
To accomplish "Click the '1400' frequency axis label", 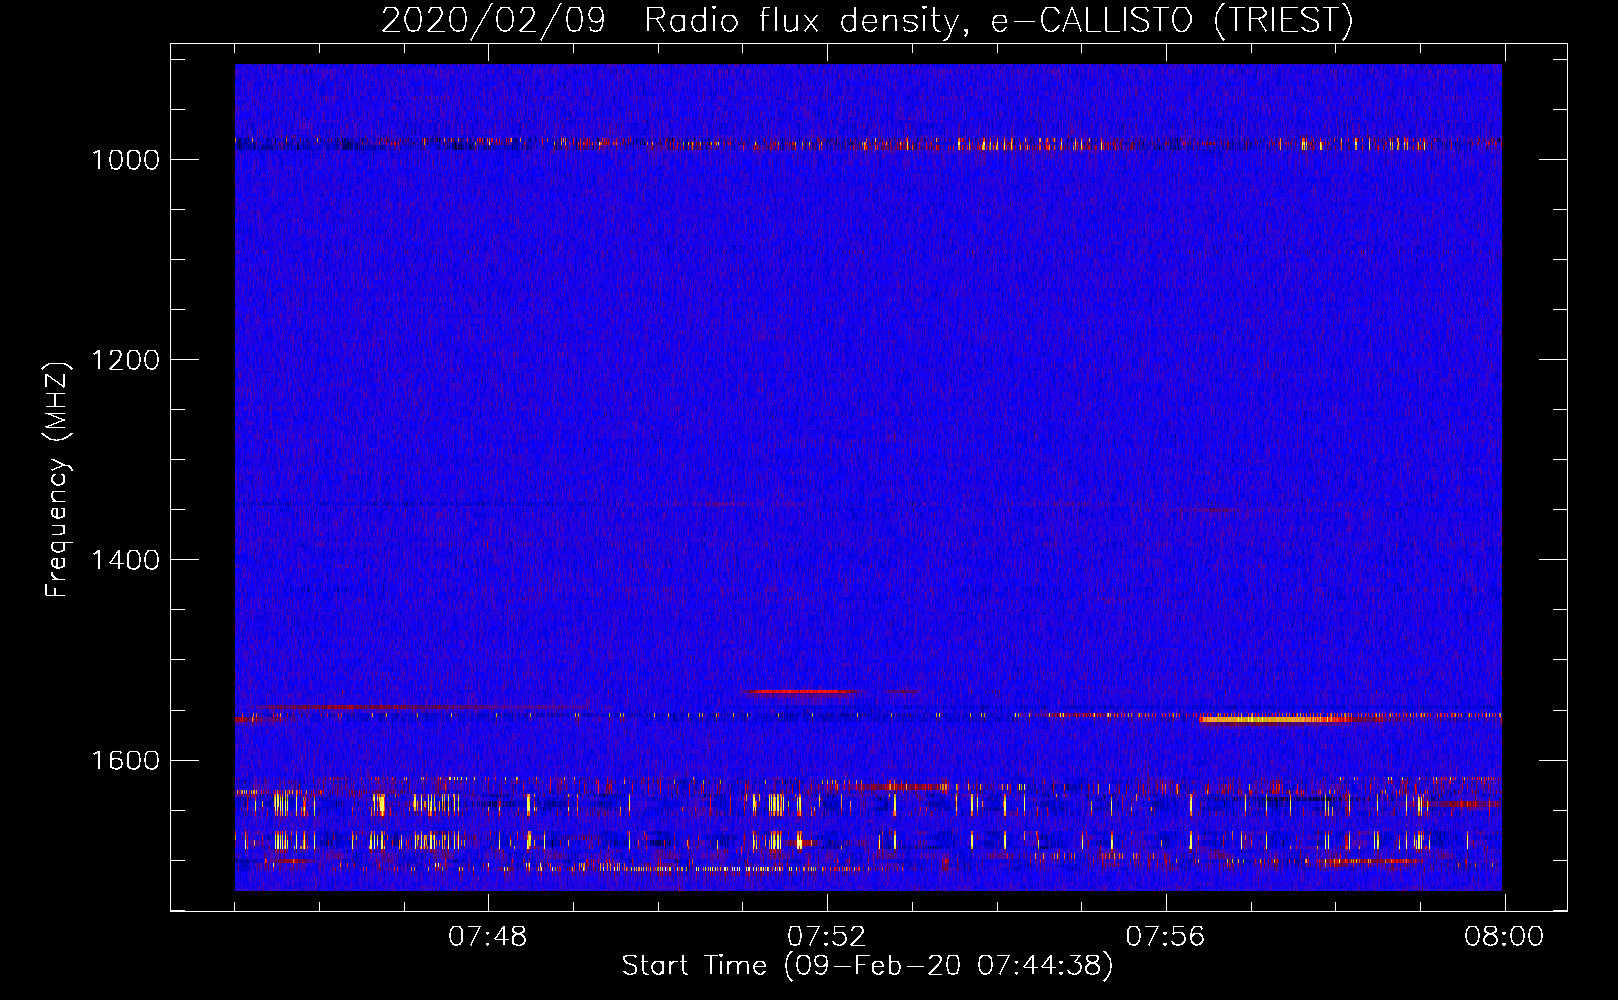I will point(125,560).
